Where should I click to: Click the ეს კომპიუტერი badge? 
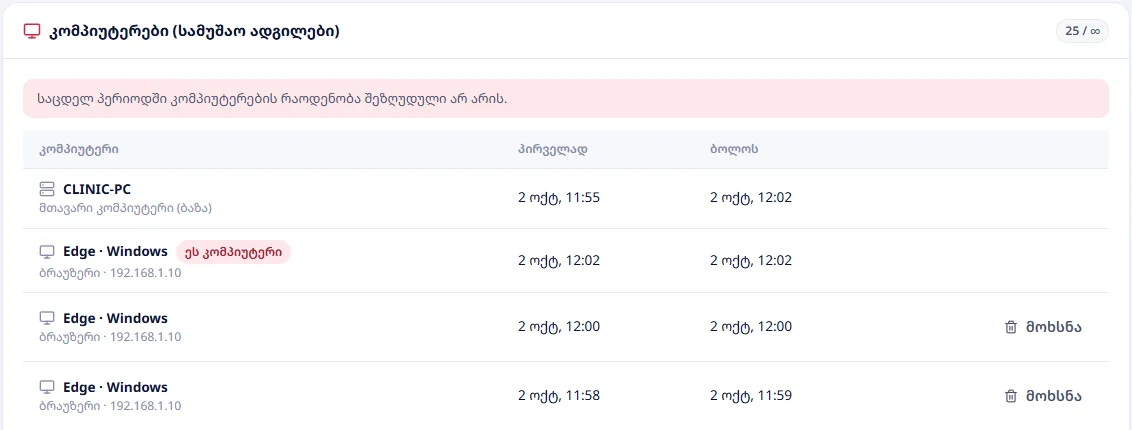[233, 252]
